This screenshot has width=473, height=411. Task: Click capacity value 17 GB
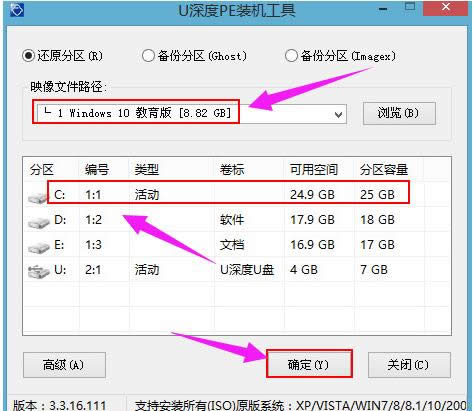click(x=377, y=245)
